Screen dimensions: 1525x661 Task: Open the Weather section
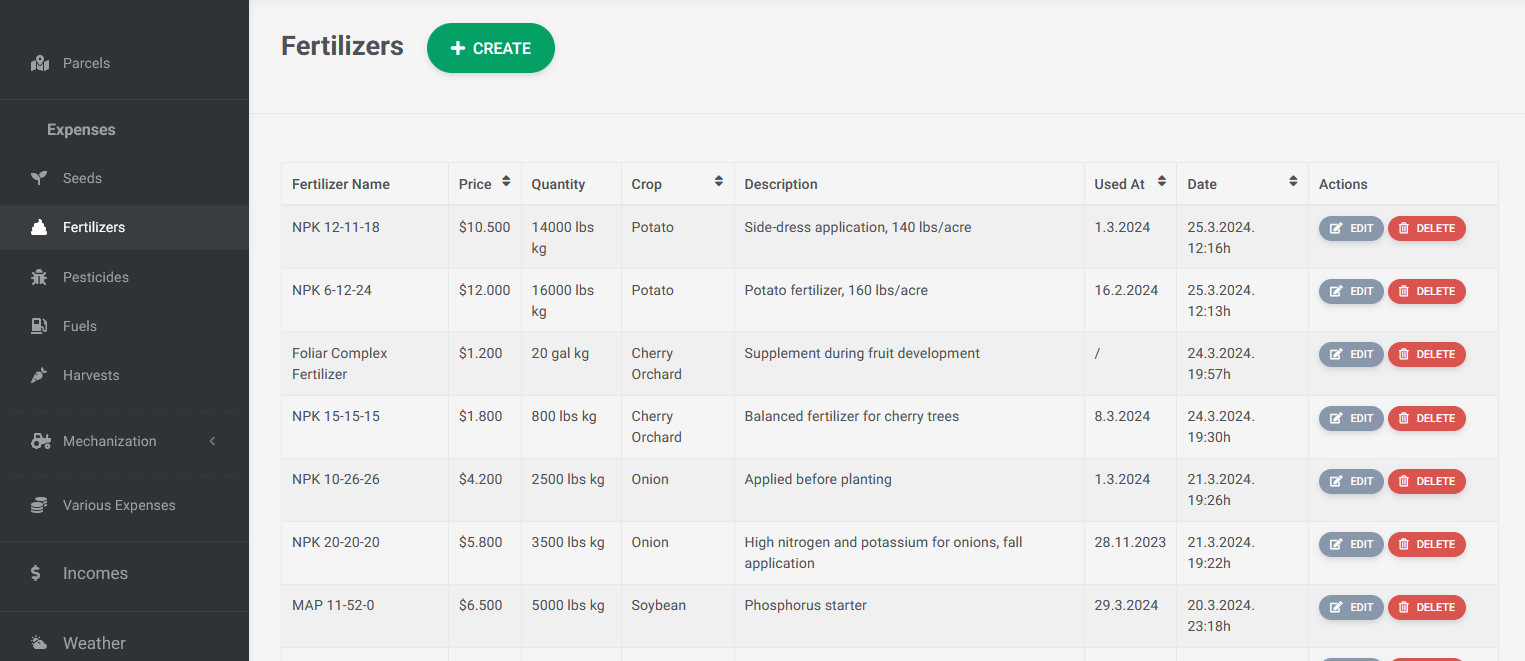[x=124, y=643]
